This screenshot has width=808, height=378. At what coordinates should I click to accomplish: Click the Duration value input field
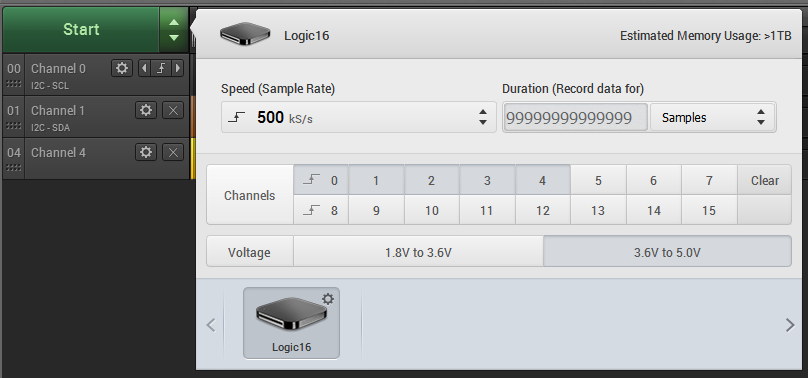coord(575,118)
